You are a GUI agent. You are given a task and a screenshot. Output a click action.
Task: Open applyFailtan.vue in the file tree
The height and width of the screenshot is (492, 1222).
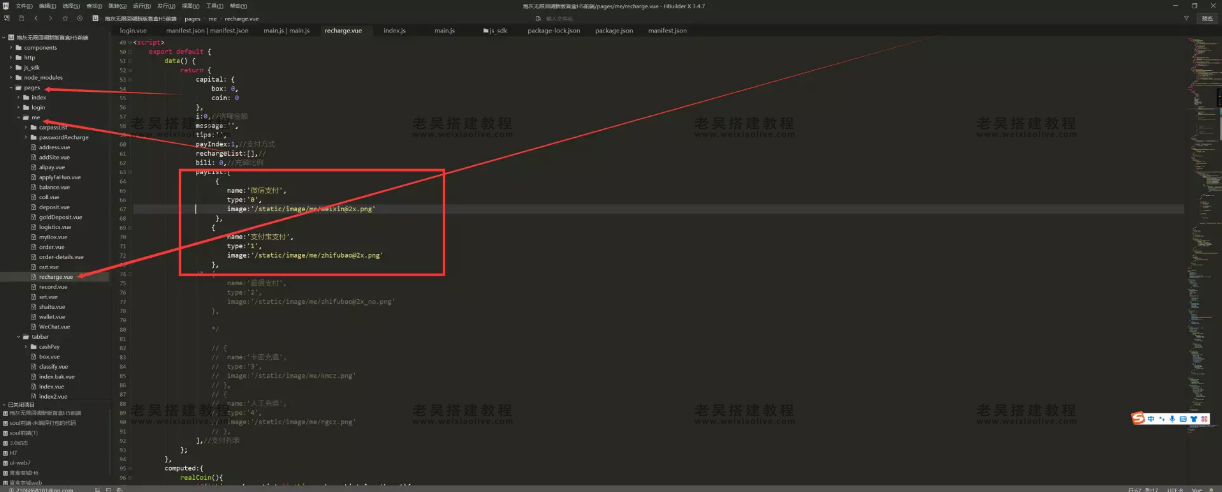[59, 177]
